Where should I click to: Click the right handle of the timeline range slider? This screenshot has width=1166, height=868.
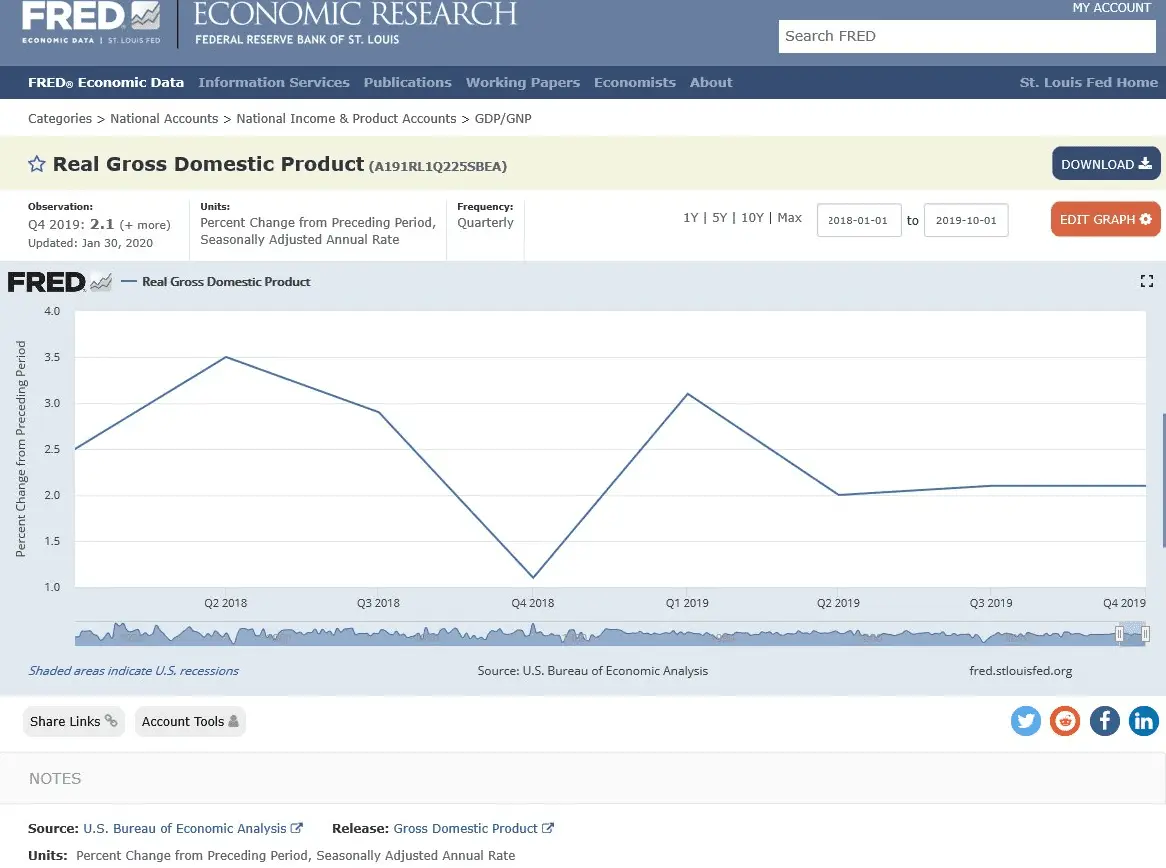tap(1145, 634)
